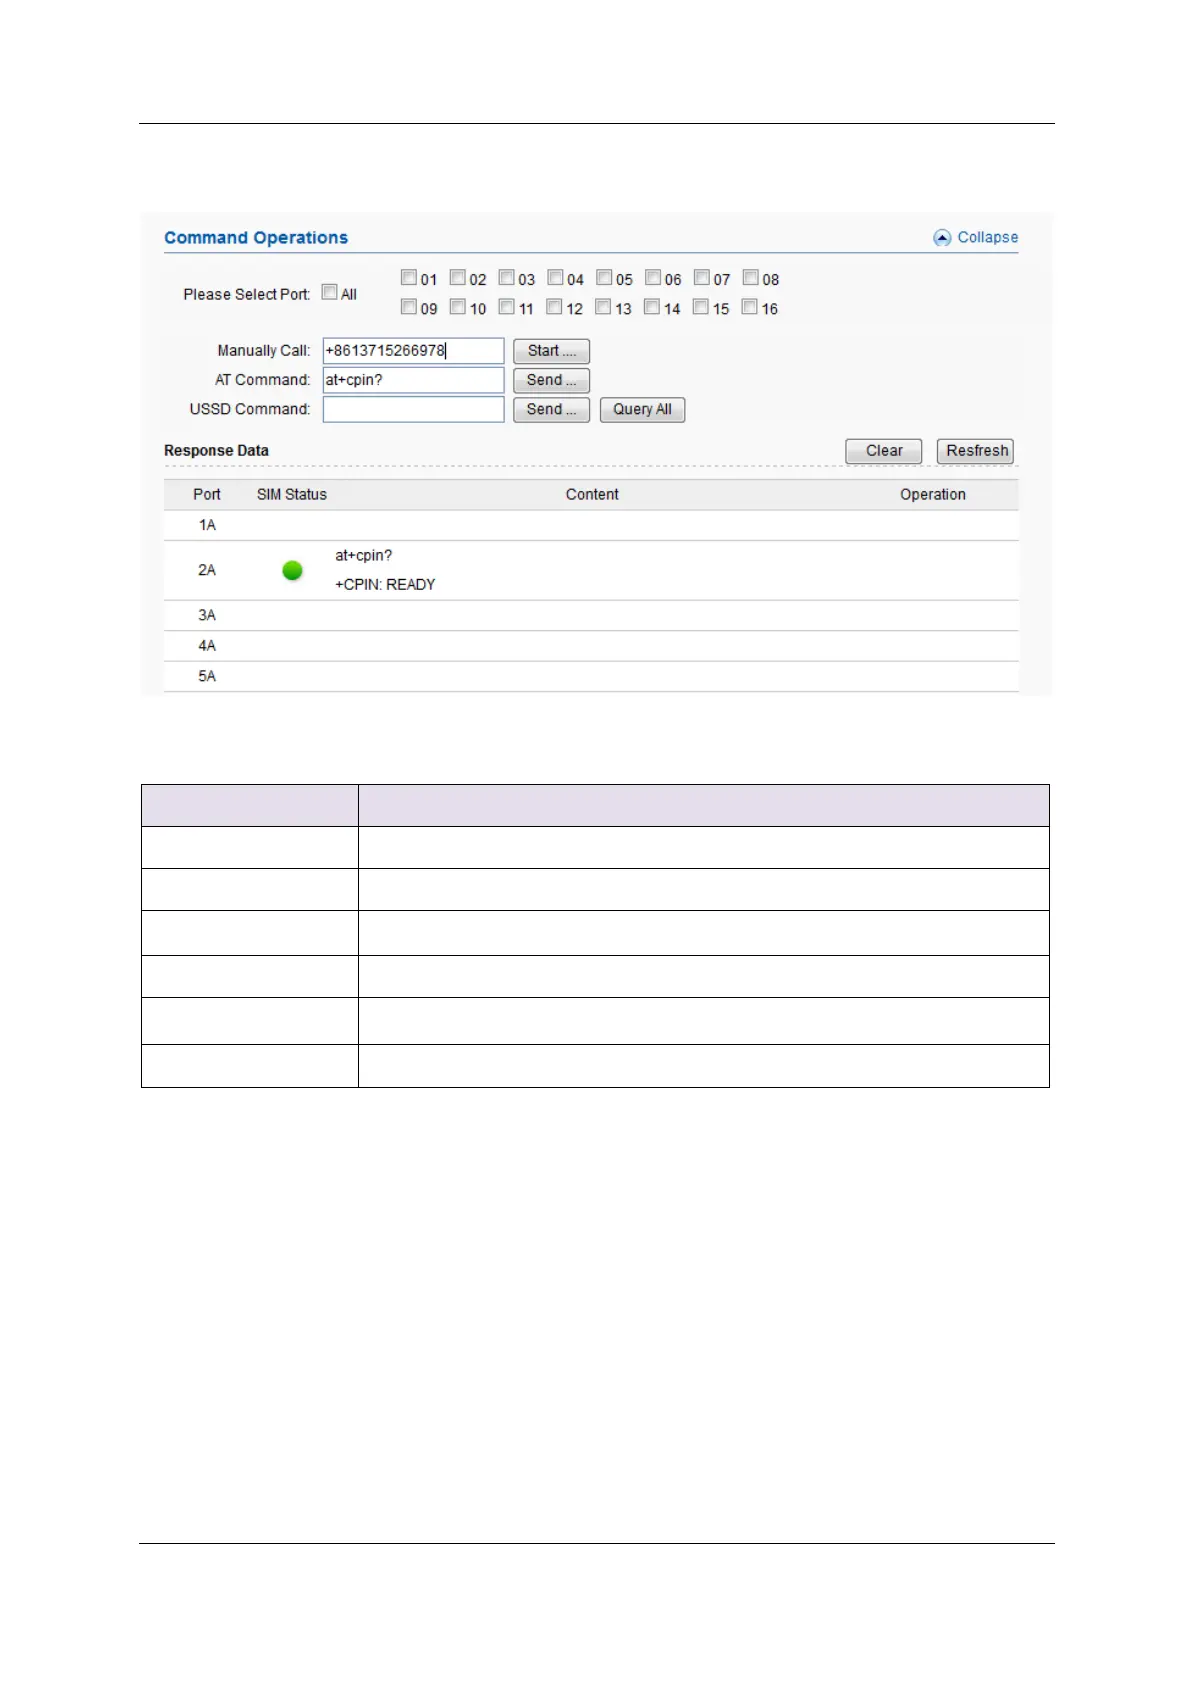1194x1686 pixels.
Task: Tick port 09 checkbox
Action: [409, 307]
